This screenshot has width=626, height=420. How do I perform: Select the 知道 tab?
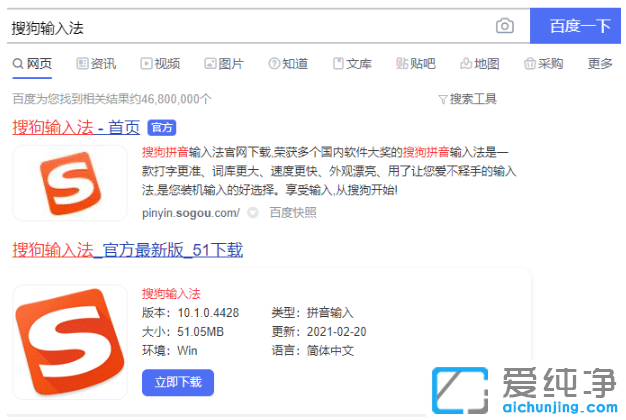coord(288,64)
